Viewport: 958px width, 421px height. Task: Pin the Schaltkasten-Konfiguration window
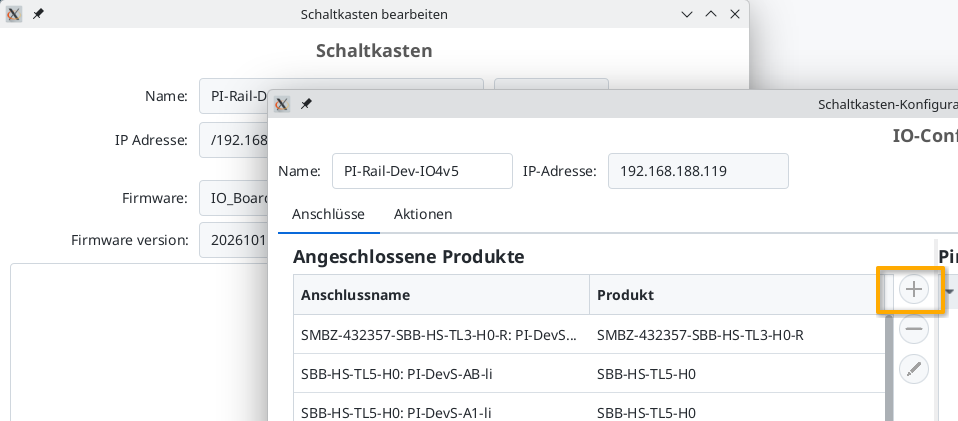[306, 104]
